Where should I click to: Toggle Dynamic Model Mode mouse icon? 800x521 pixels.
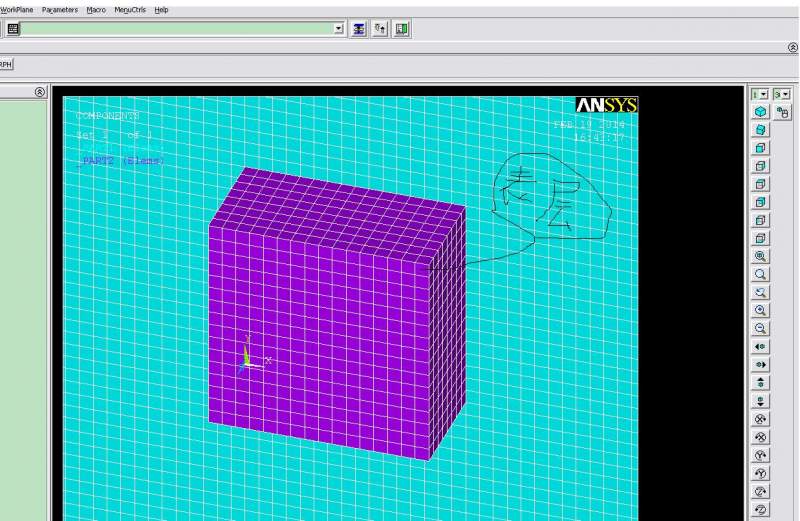pyautogui.click(x=782, y=112)
